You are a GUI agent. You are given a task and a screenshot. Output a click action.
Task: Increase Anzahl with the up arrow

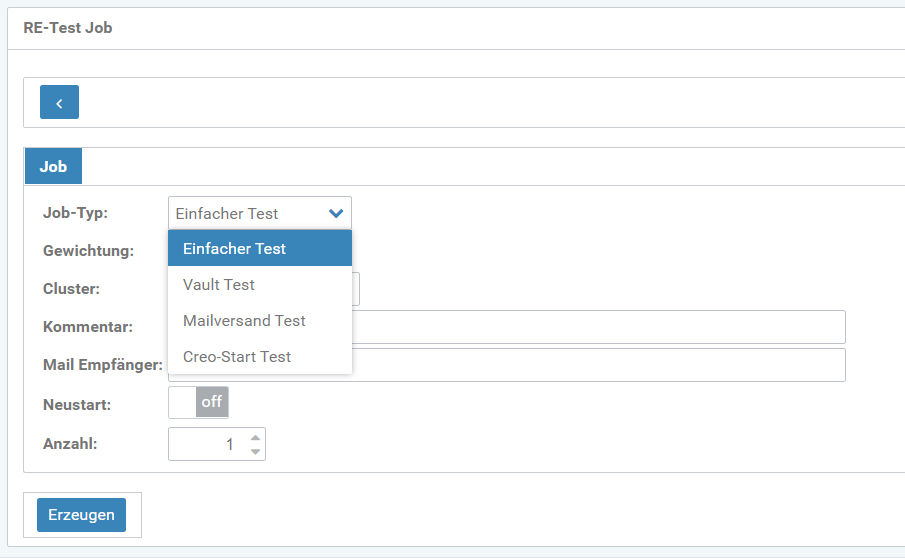point(256,437)
